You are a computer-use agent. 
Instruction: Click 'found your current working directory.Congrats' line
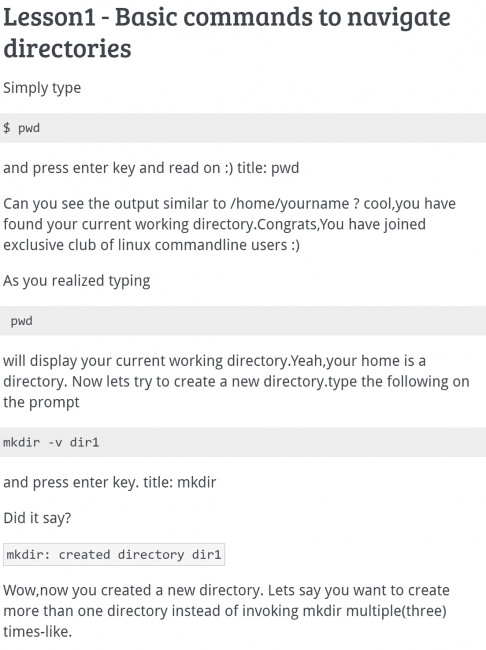click(214, 224)
